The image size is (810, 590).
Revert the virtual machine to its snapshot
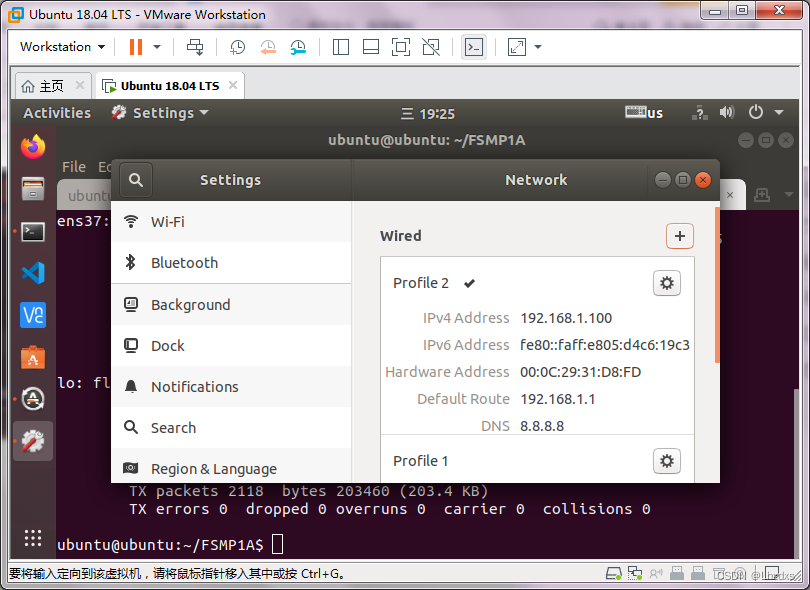point(268,47)
